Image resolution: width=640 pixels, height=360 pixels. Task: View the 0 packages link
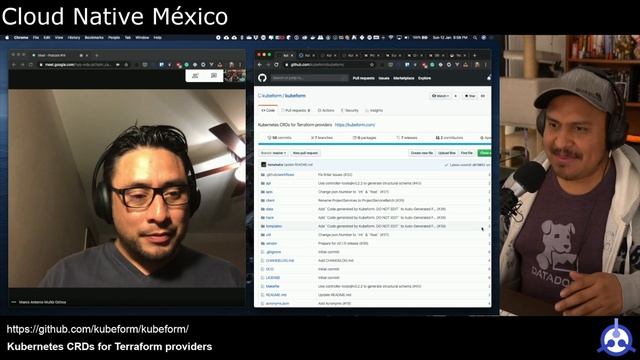tap(364, 138)
